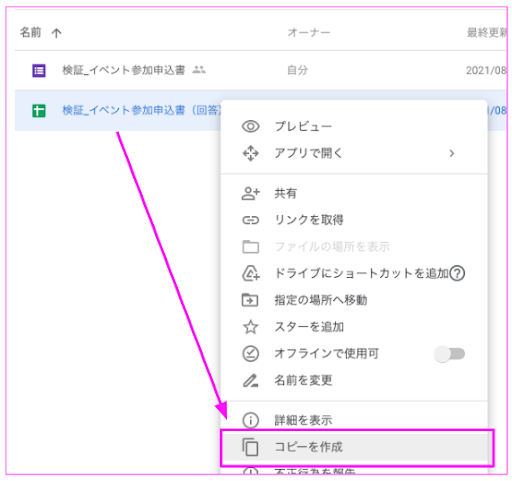Expand the アプリで開く submenu arrow
This screenshot has height=481, width=512.
[452, 153]
